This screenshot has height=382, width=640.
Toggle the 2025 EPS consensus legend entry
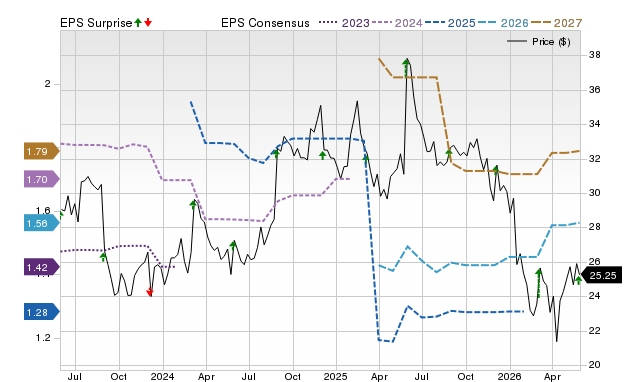pyautogui.click(x=450, y=23)
